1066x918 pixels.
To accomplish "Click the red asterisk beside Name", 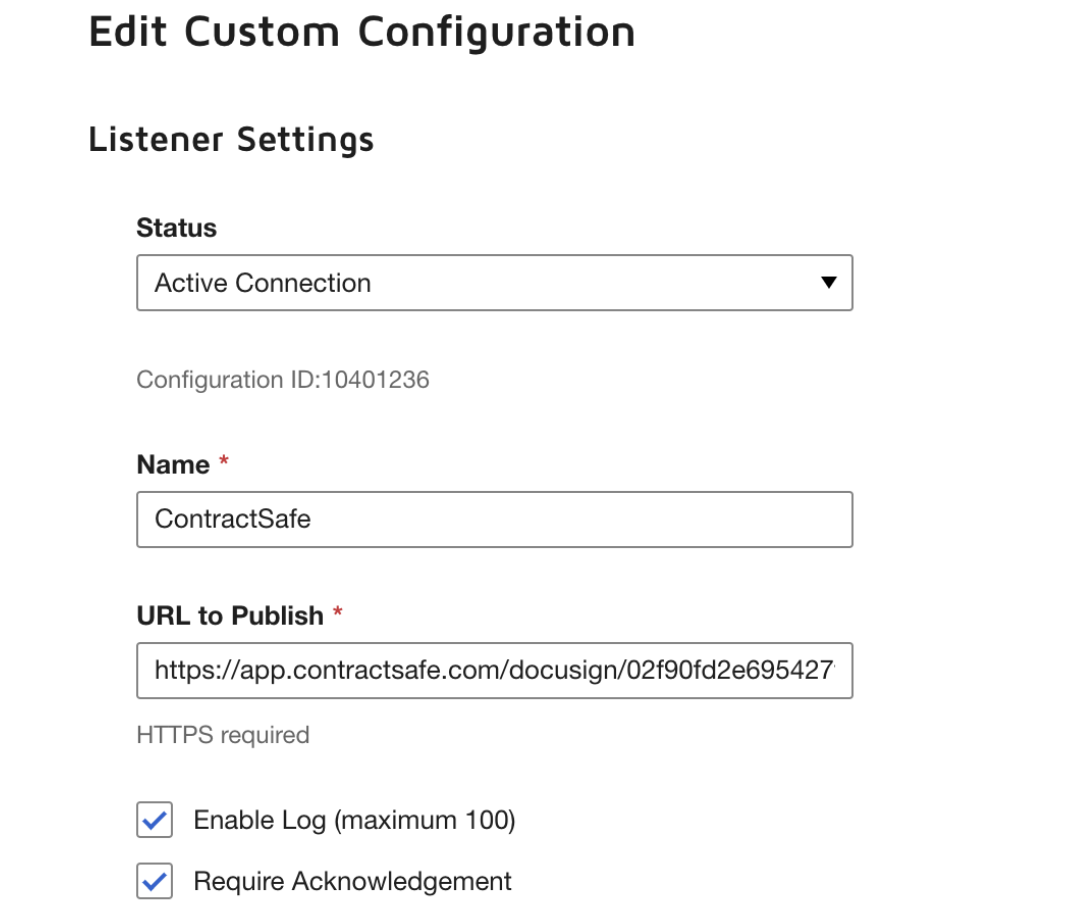I will (222, 462).
